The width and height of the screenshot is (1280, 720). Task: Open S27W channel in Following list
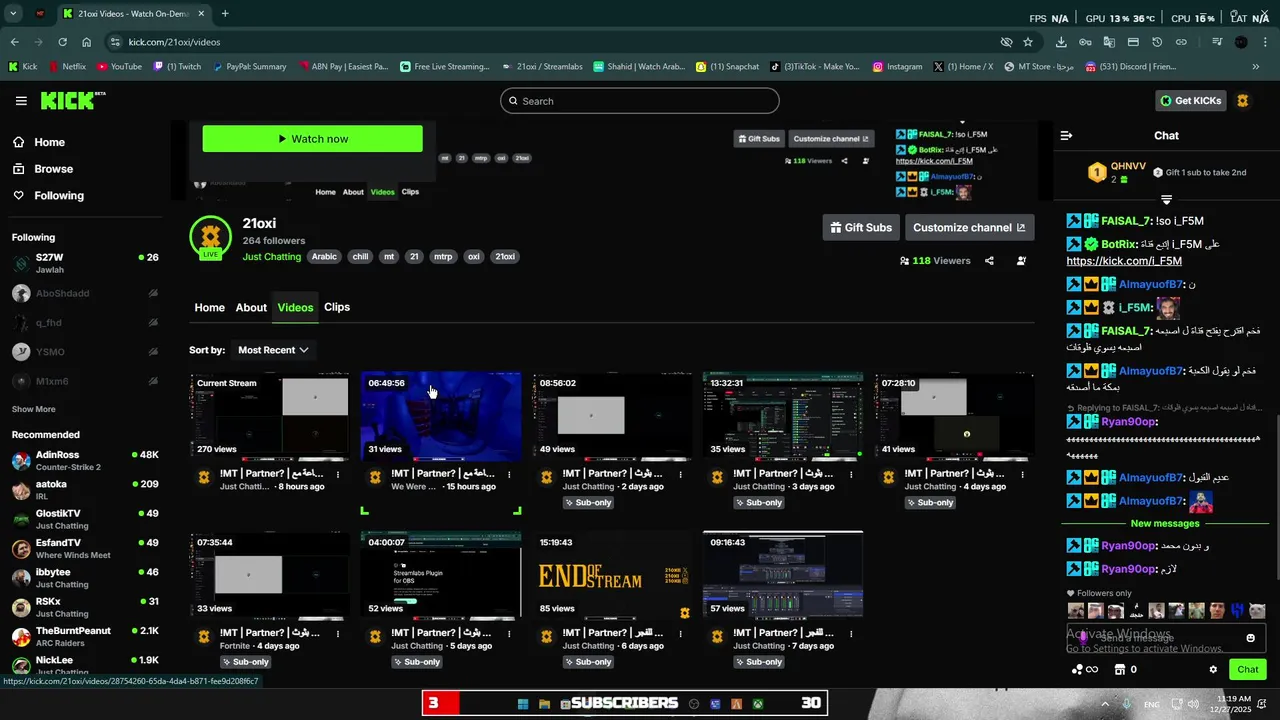pyautogui.click(x=85, y=263)
